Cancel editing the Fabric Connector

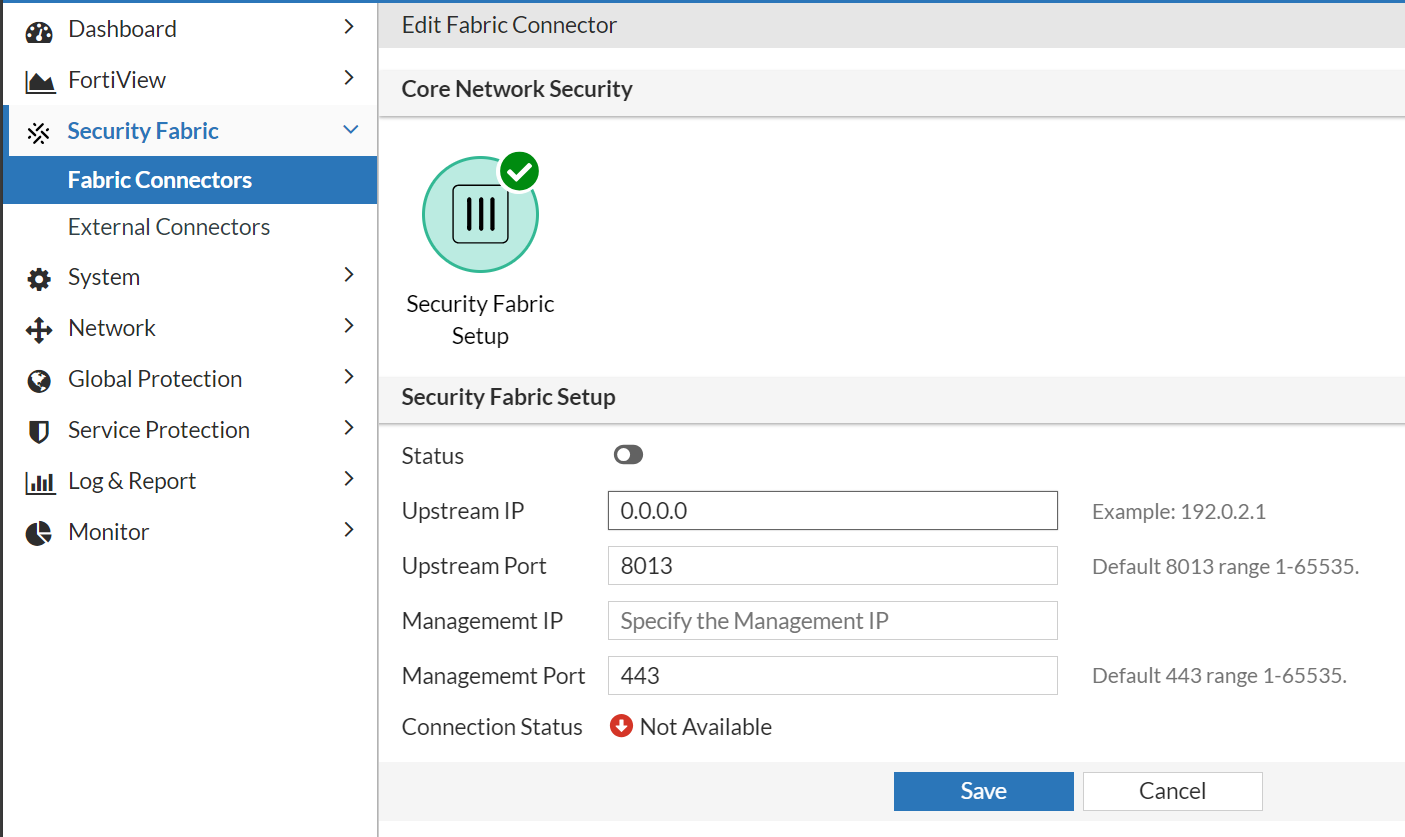(1172, 790)
